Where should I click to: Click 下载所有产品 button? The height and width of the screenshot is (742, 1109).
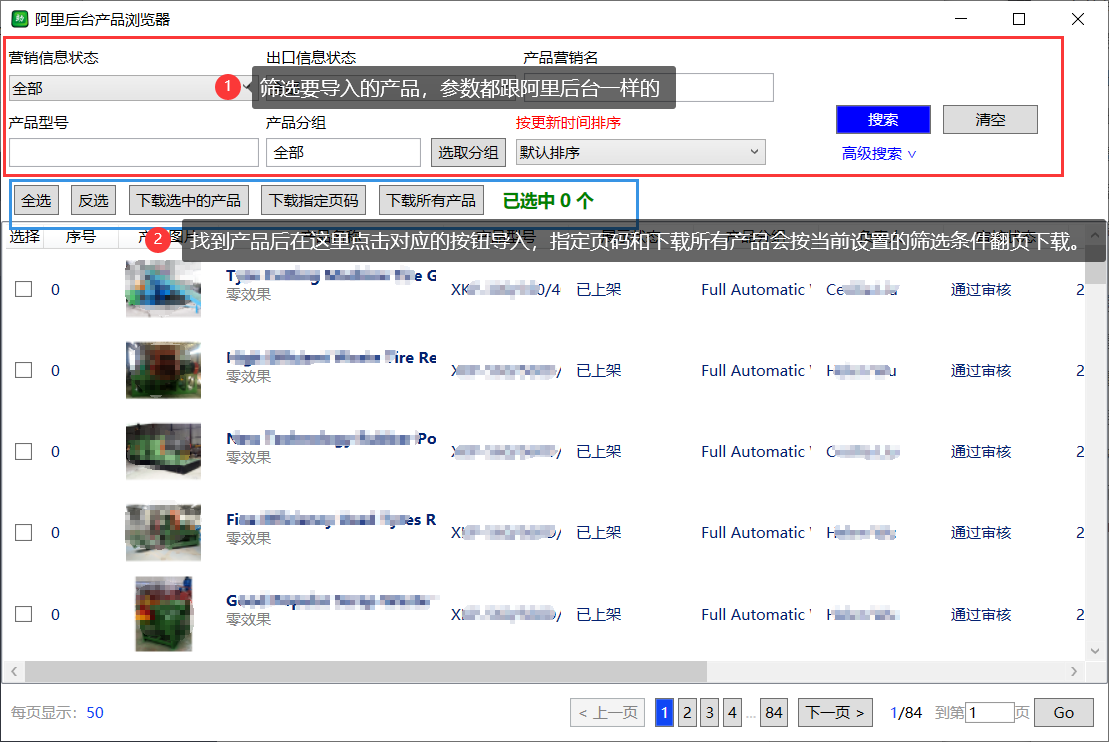[x=431, y=200]
